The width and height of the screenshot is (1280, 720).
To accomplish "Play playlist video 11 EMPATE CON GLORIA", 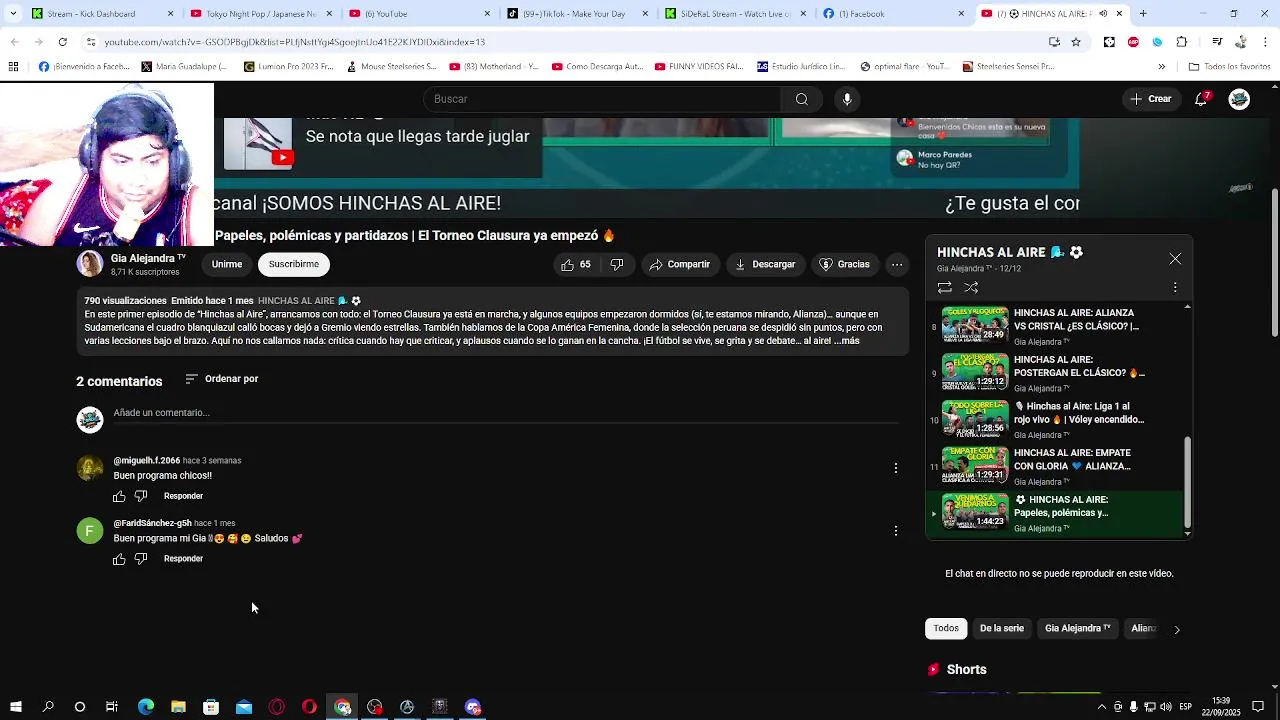I will click(x=1056, y=466).
